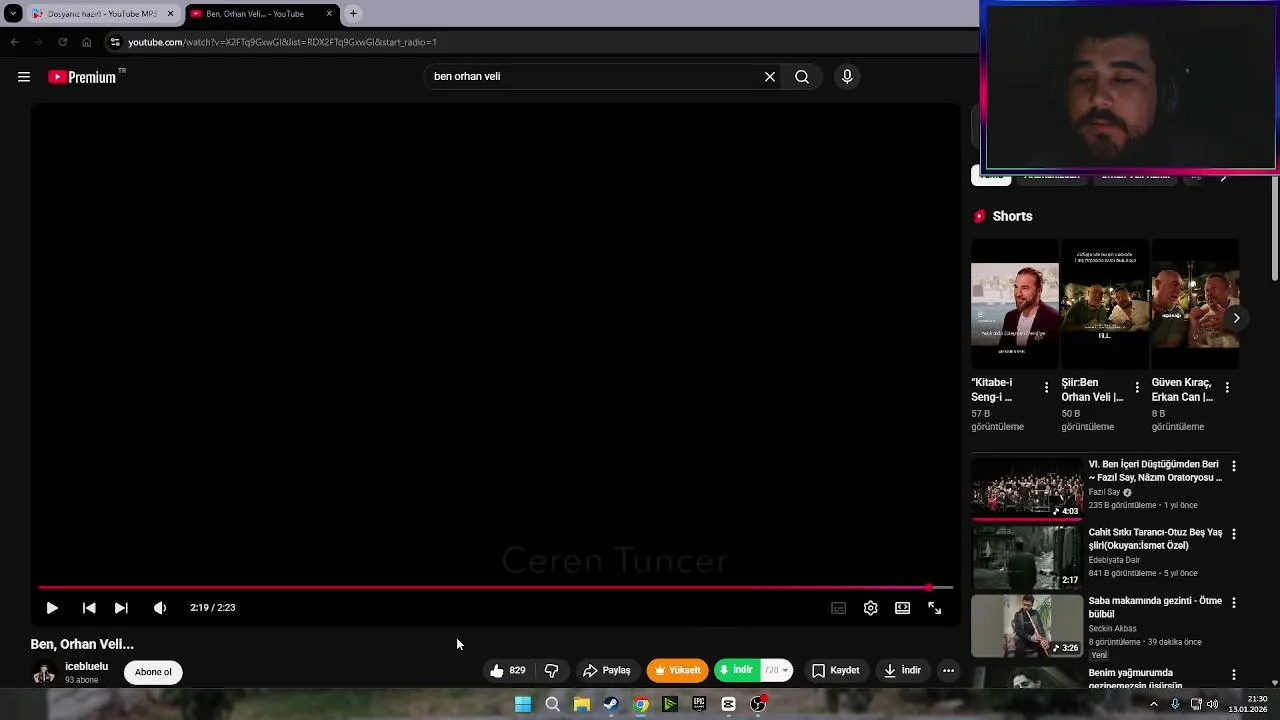The image size is (1280, 720).
Task: Start voice search with the microphone
Action: (847, 77)
